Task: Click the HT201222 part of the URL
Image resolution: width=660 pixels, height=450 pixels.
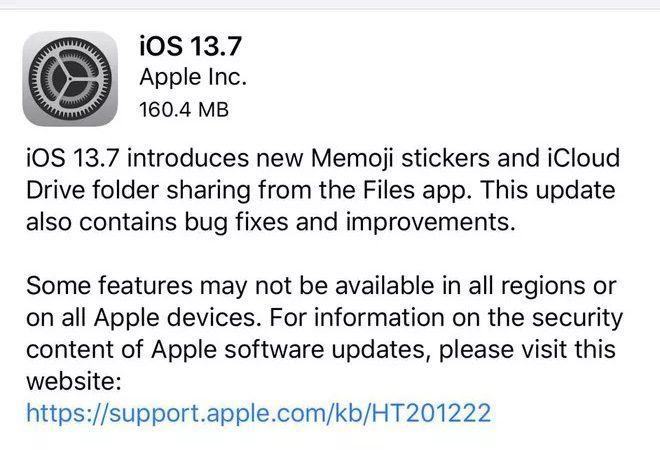Action: click(432, 413)
